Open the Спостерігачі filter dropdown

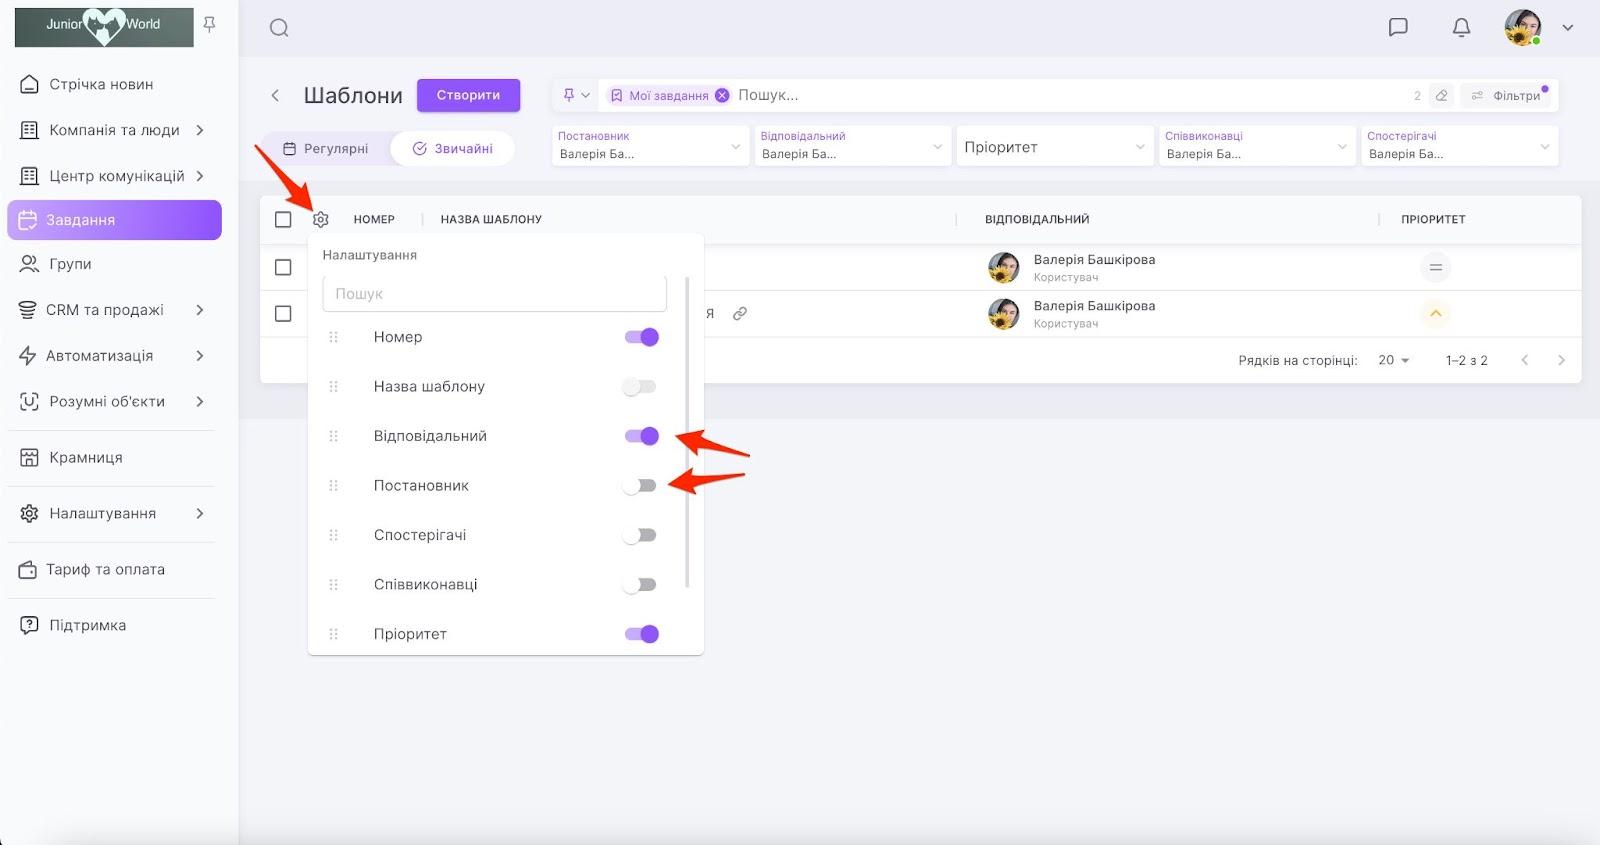point(1460,146)
